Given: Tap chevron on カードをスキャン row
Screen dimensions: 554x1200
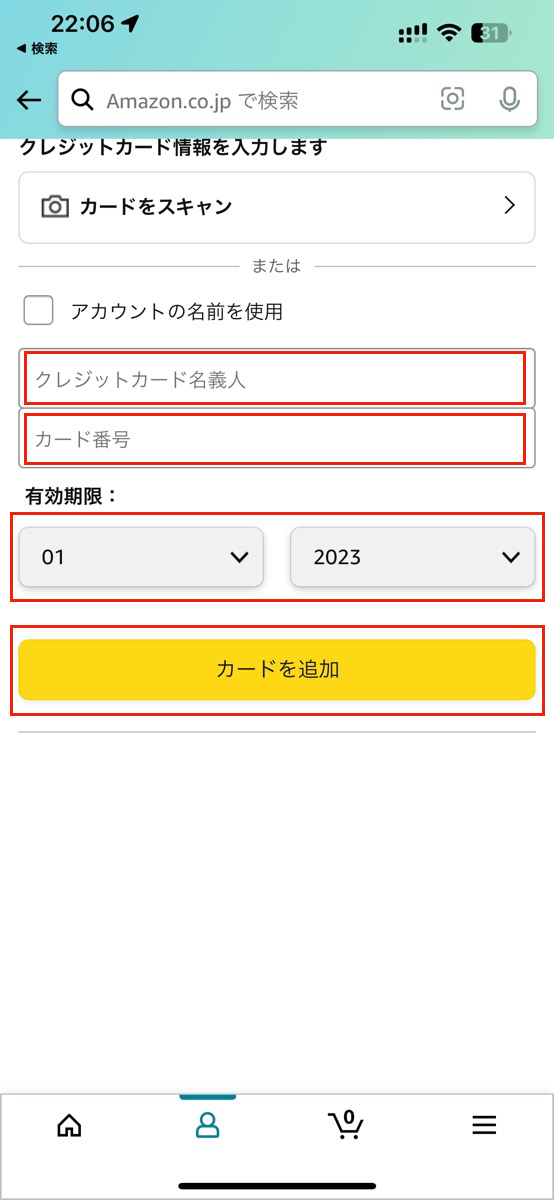Looking at the screenshot, I should pos(509,206).
